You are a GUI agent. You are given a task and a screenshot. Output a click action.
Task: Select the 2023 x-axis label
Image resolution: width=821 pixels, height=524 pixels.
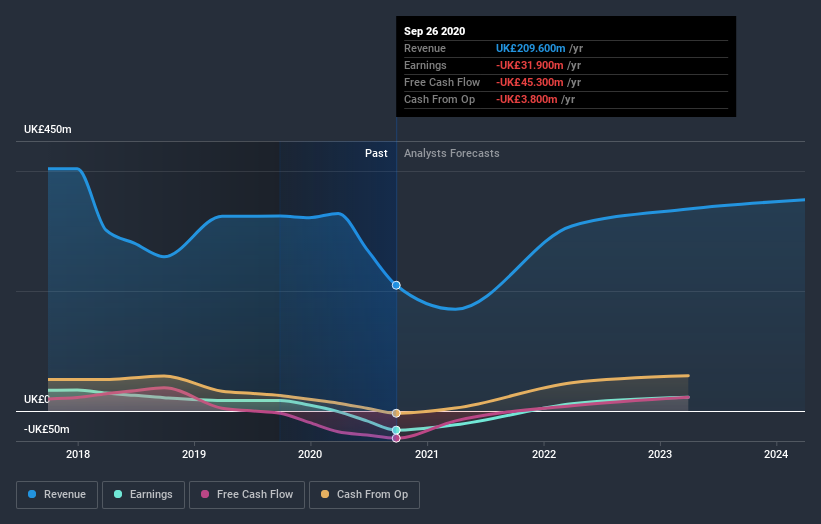click(x=660, y=454)
